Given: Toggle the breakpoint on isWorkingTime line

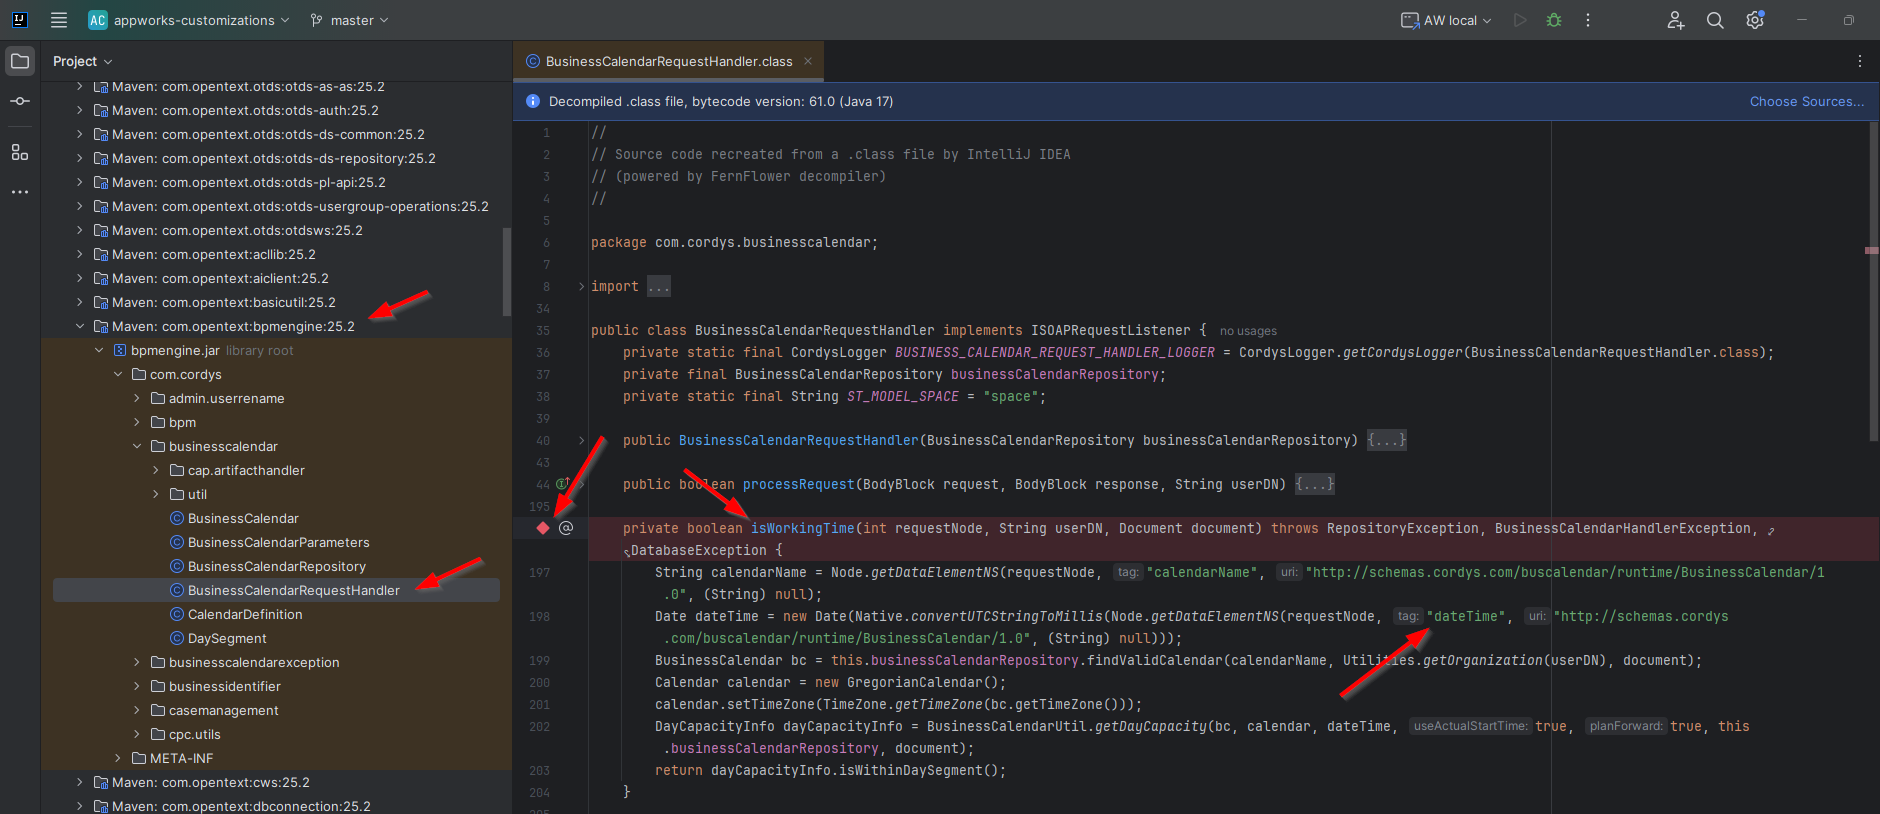Looking at the screenshot, I should pos(543,528).
